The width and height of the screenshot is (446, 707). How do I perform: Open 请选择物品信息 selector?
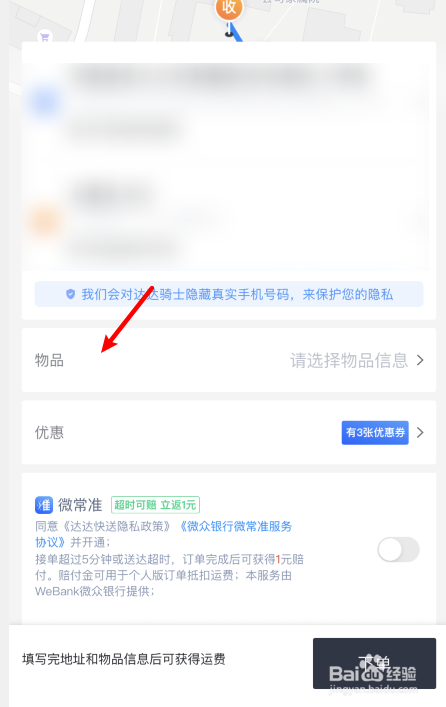(x=349, y=360)
